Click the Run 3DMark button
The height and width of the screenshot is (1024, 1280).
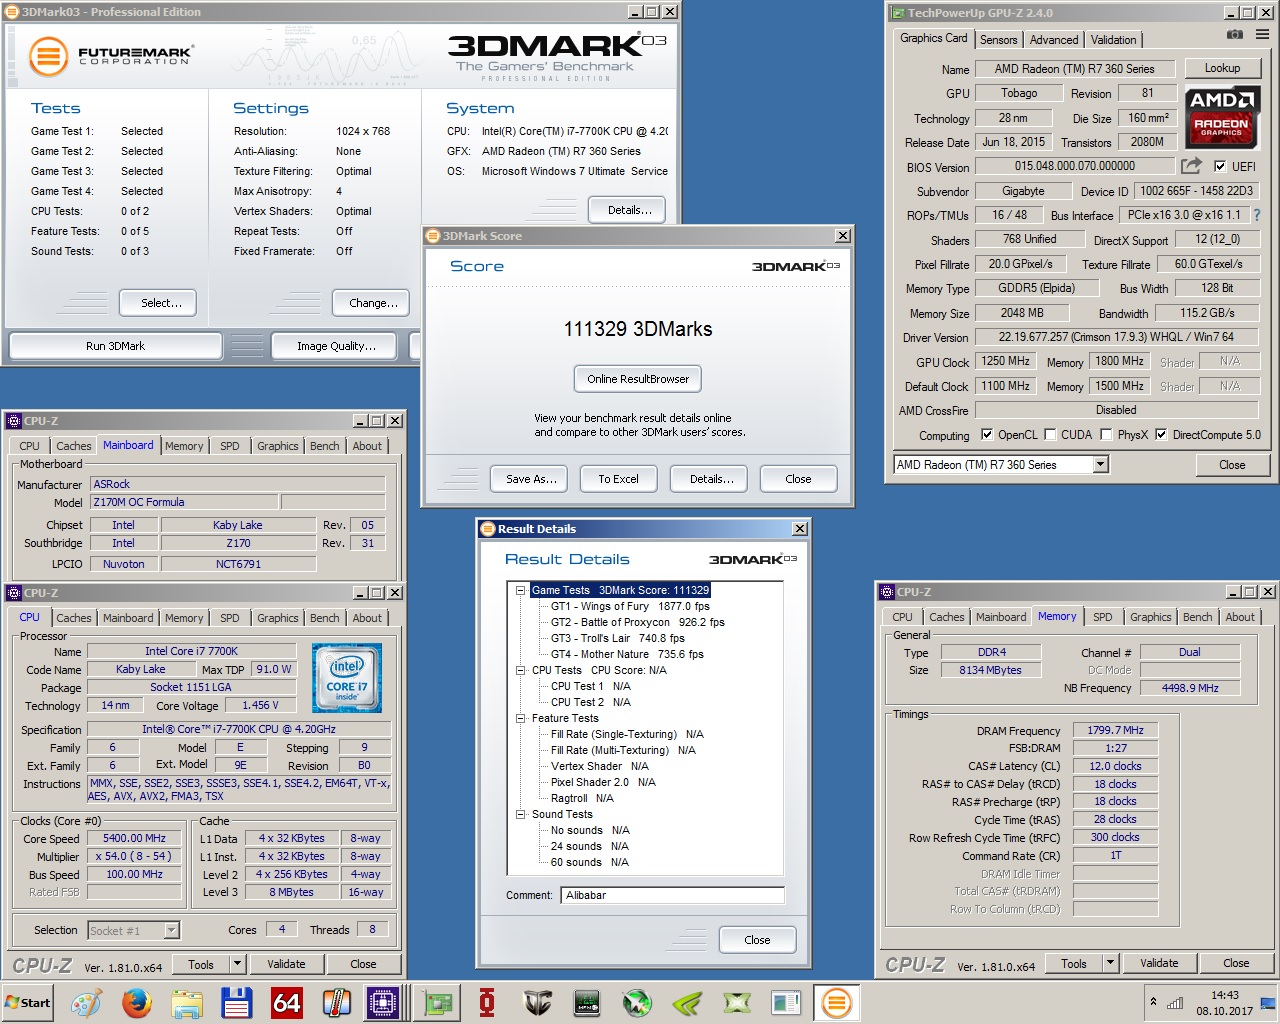click(x=115, y=346)
